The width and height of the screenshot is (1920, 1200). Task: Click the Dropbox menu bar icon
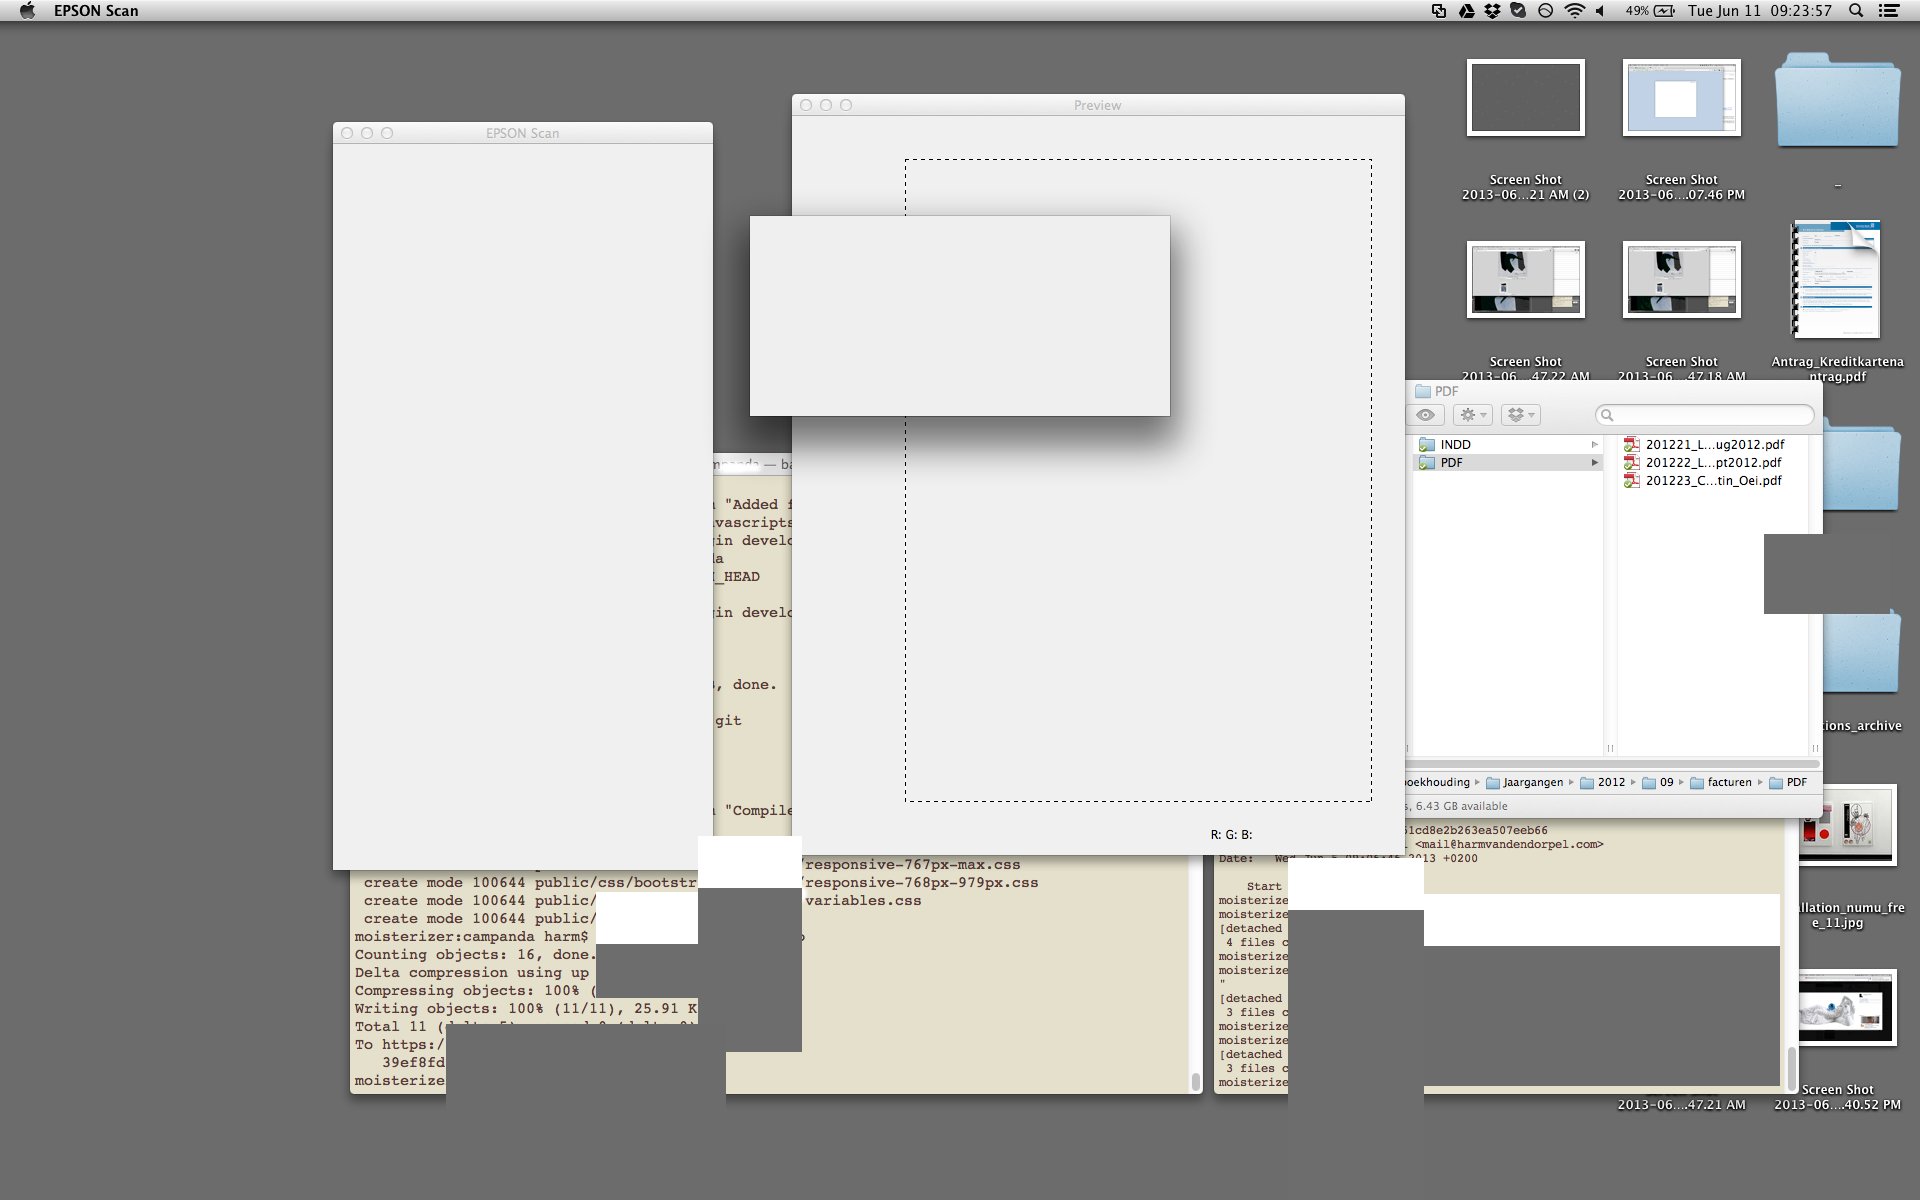[x=1492, y=11]
